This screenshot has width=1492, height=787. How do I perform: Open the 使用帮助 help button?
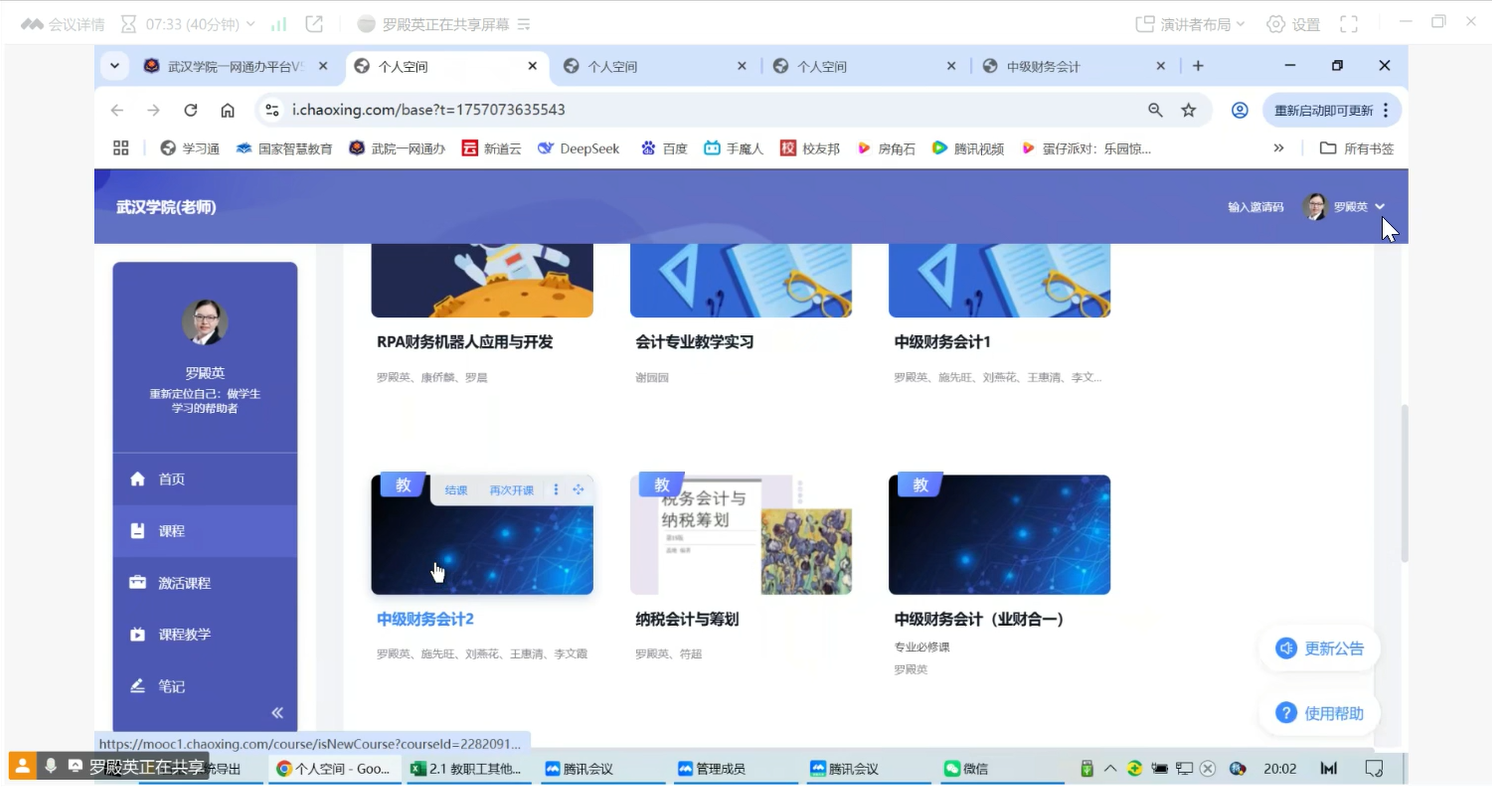pyautogui.click(x=1320, y=713)
